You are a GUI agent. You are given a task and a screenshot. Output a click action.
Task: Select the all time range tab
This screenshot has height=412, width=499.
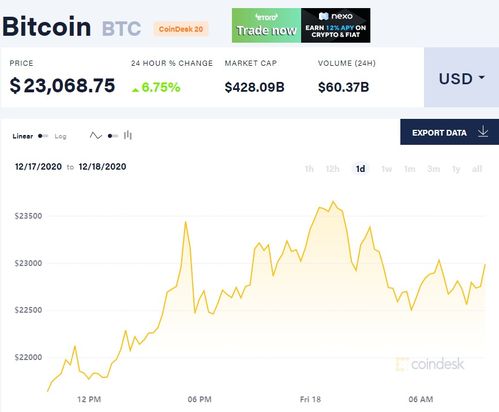pos(477,169)
